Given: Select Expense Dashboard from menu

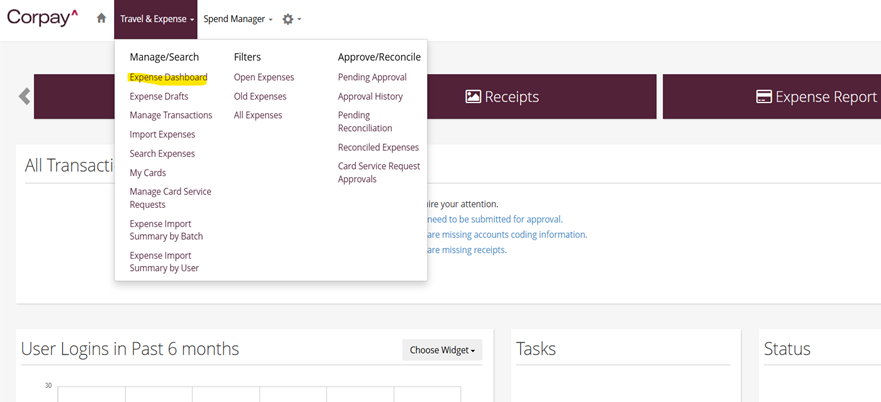Looking at the screenshot, I should point(168,78).
